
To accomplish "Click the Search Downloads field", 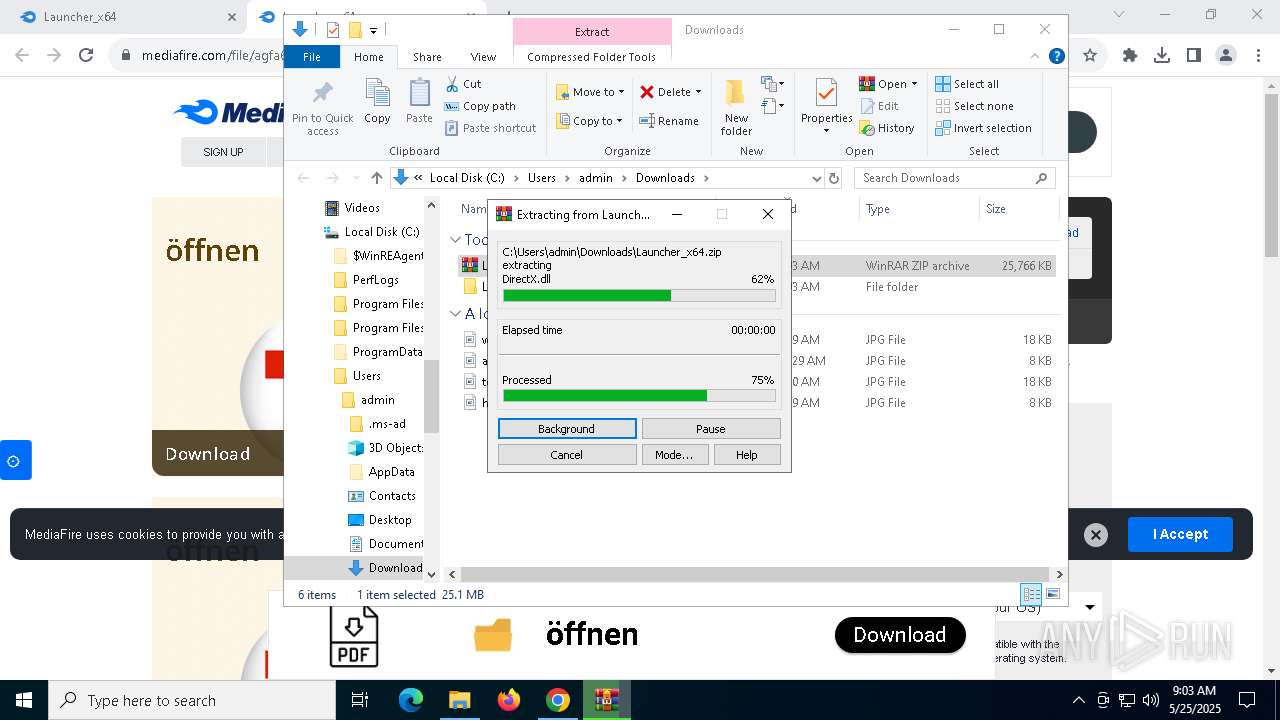I will pyautogui.click(x=955, y=178).
